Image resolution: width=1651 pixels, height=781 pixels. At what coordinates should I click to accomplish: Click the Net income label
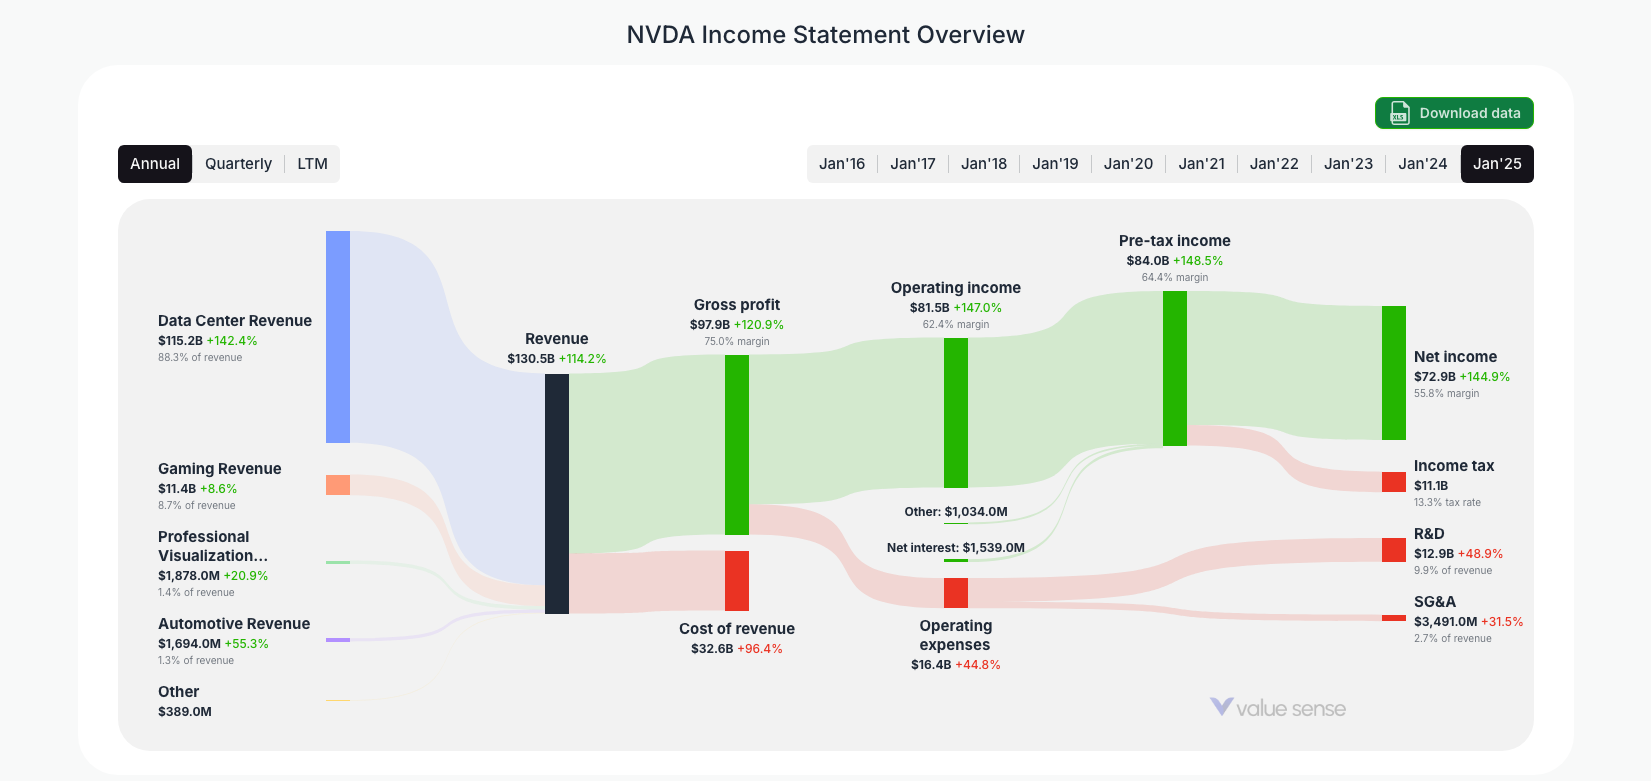[x=1456, y=357]
